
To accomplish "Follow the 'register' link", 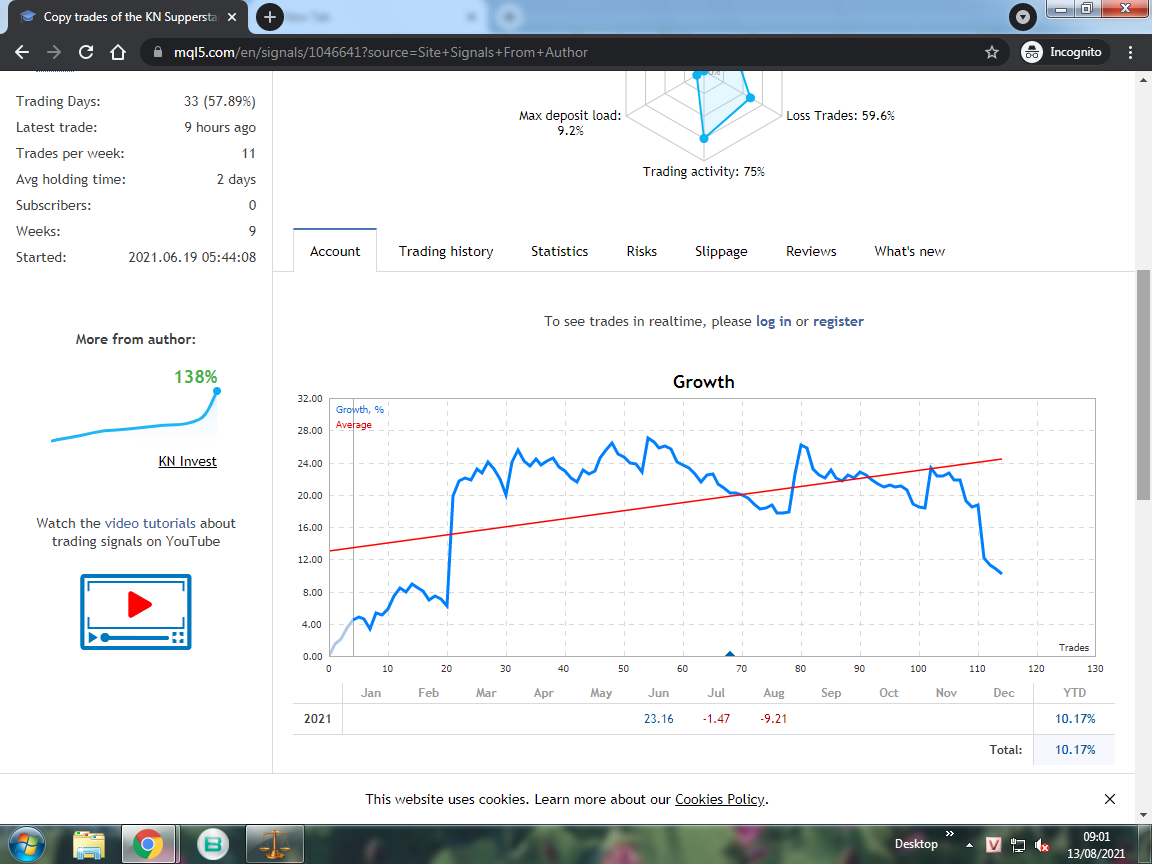I will tap(838, 321).
